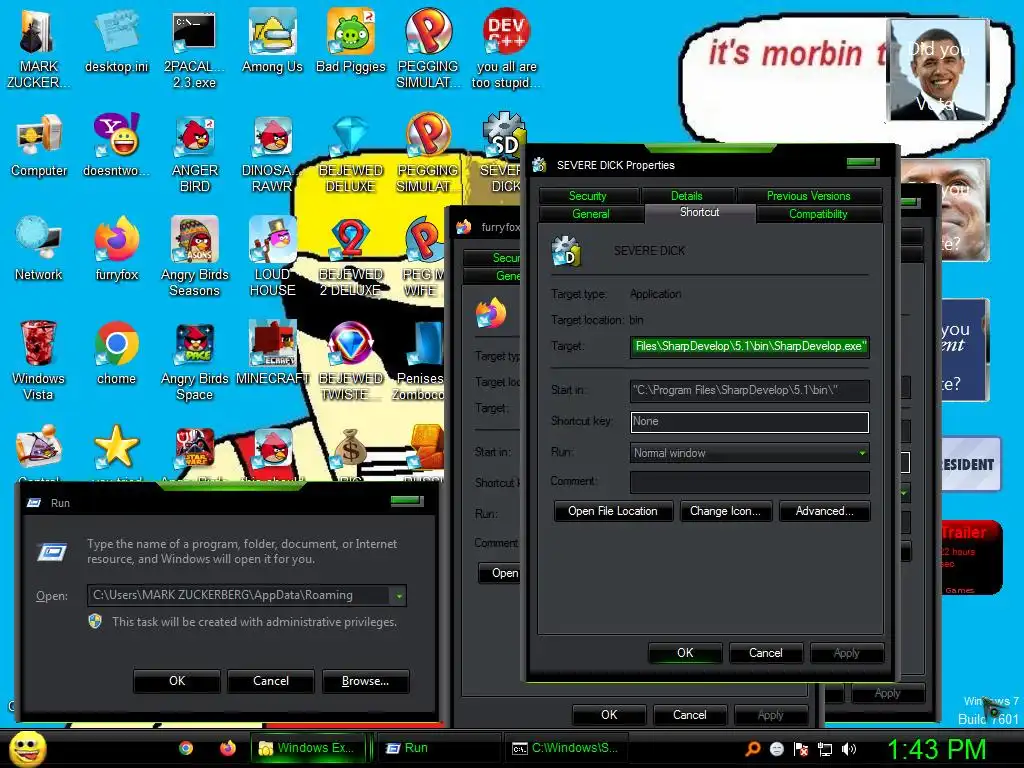
Task: Click the smiley Start button
Action: point(28,748)
